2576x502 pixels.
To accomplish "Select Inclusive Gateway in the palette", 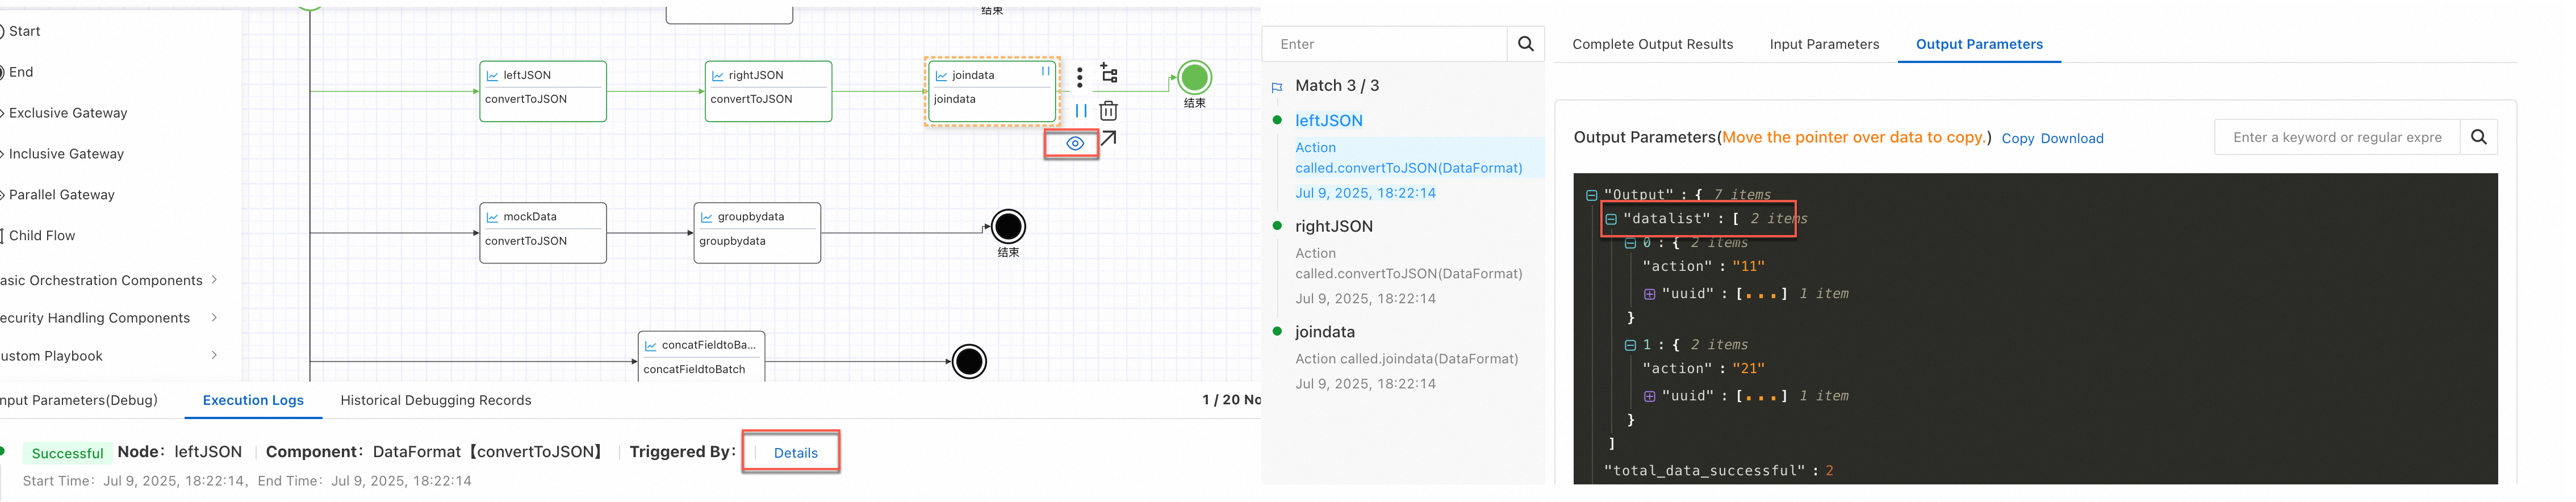I will tap(65, 154).
